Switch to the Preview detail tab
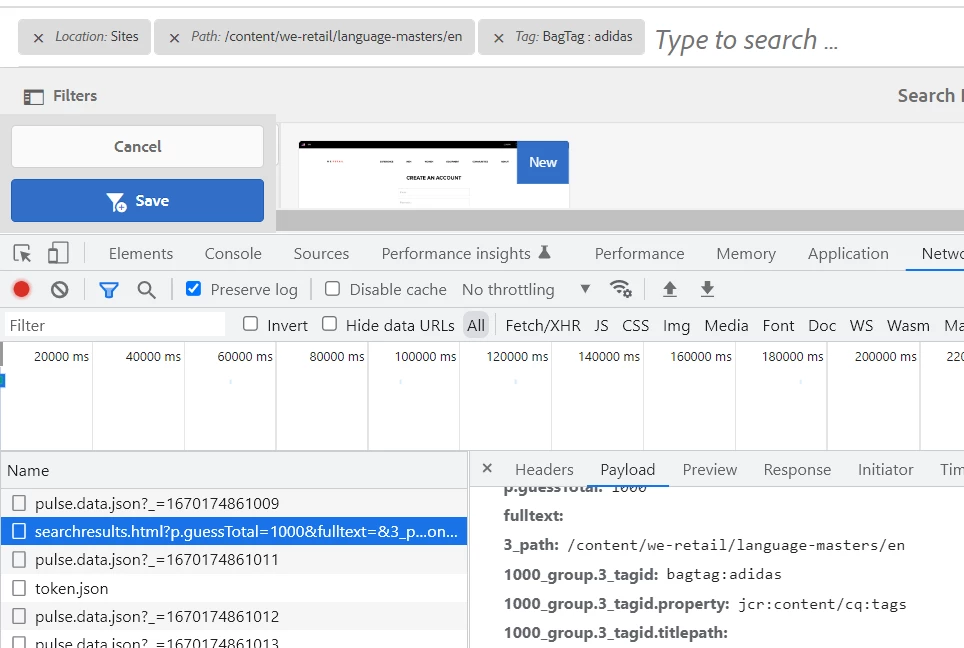Image resolution: width=964 pixels, height=648 pixels. (709, 470)
